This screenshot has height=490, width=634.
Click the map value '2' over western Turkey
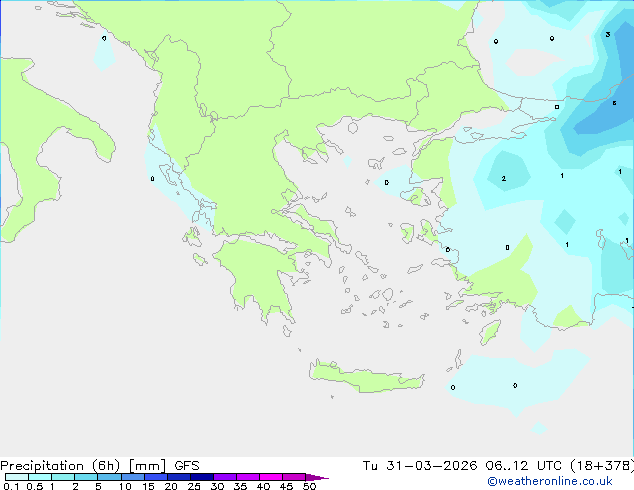pyautogui.click(x=503, y=178)
